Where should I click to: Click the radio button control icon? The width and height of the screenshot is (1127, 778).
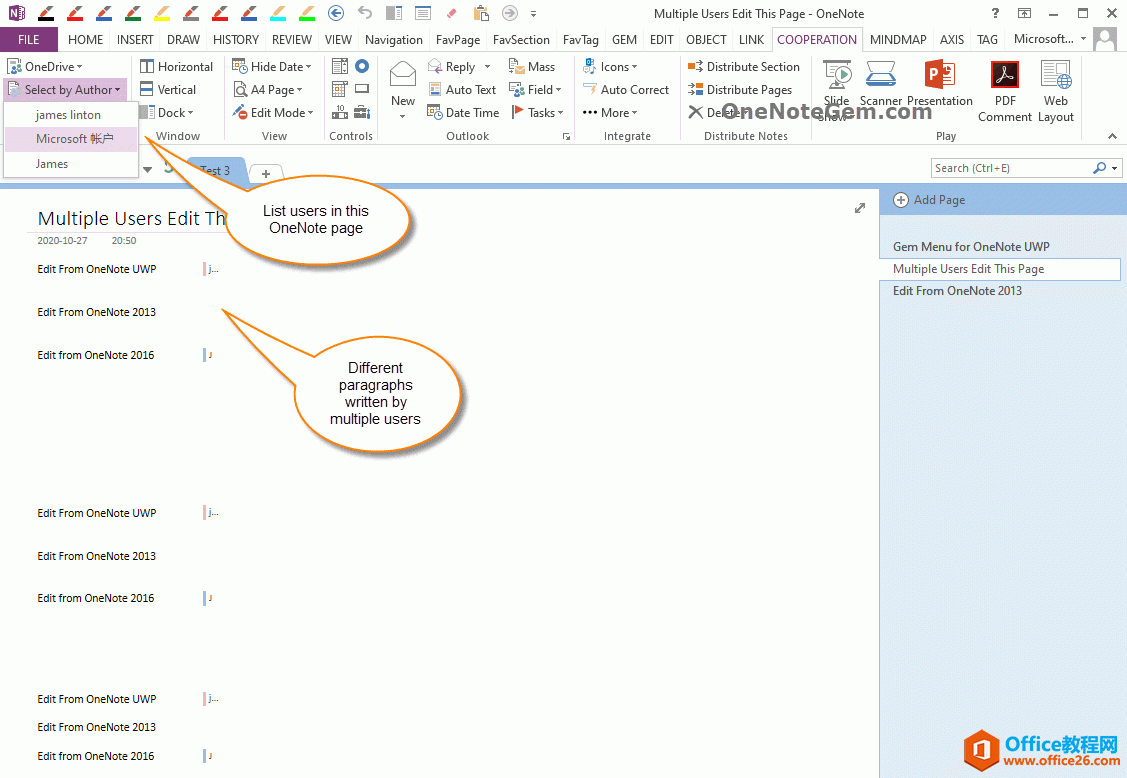(x=362, y=66)
